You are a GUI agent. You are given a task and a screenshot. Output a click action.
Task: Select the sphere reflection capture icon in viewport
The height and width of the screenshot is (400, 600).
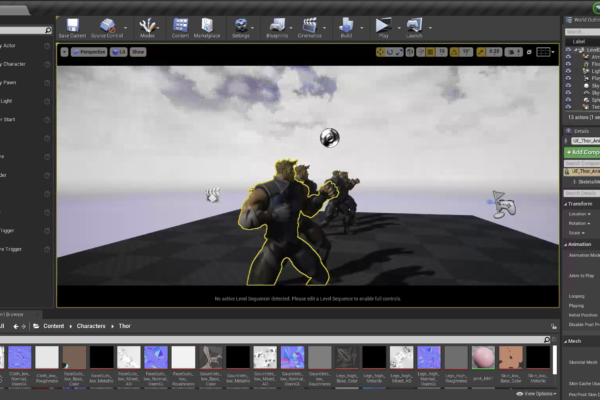pyautogui.click(x=329, y=138)
